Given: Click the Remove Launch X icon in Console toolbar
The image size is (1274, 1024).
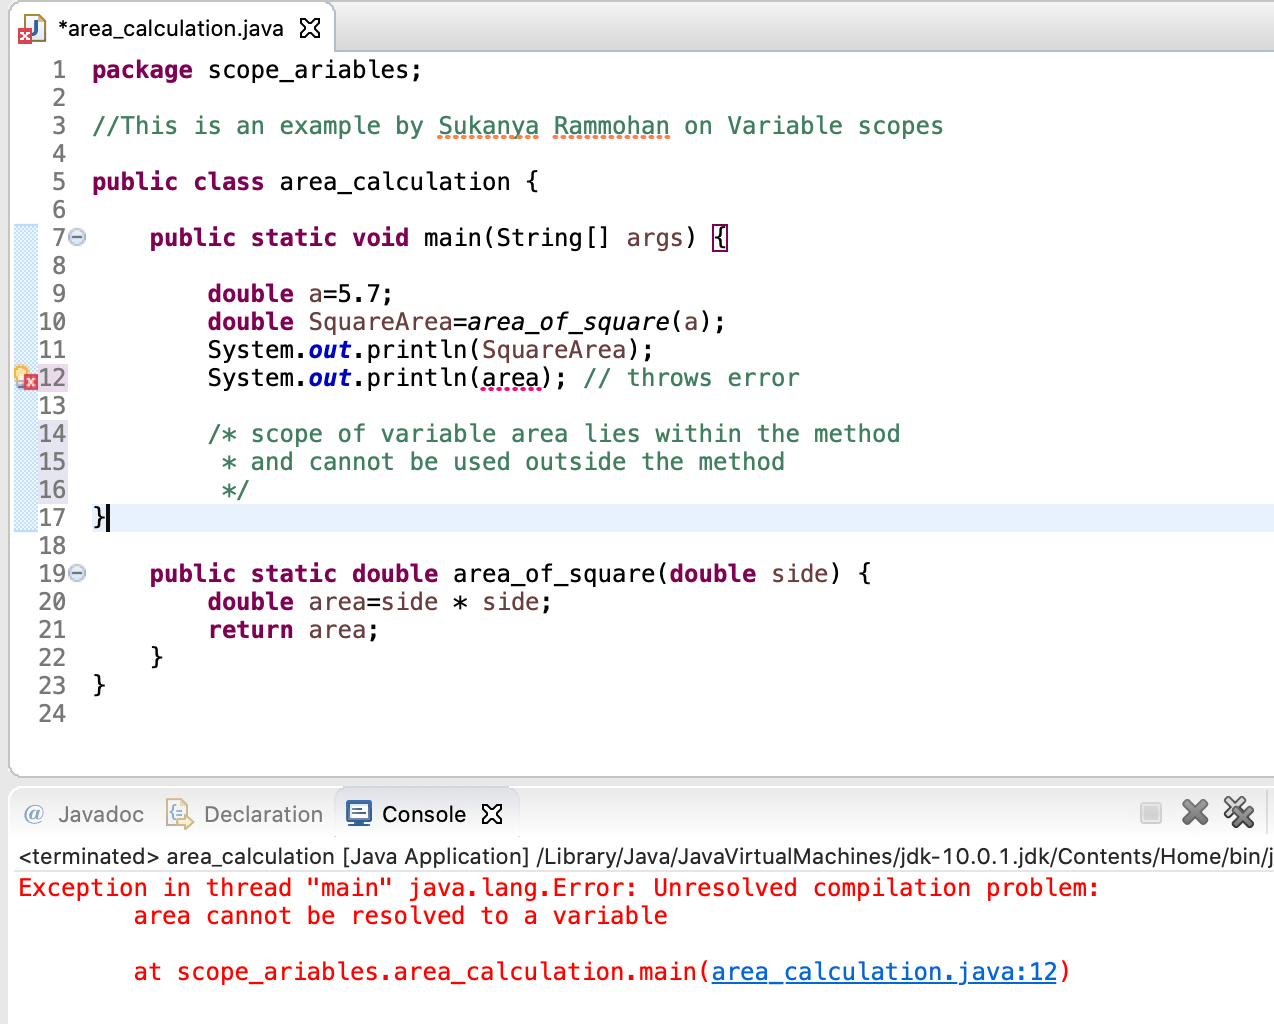Looking at the screenshot, I should 1195,813.
